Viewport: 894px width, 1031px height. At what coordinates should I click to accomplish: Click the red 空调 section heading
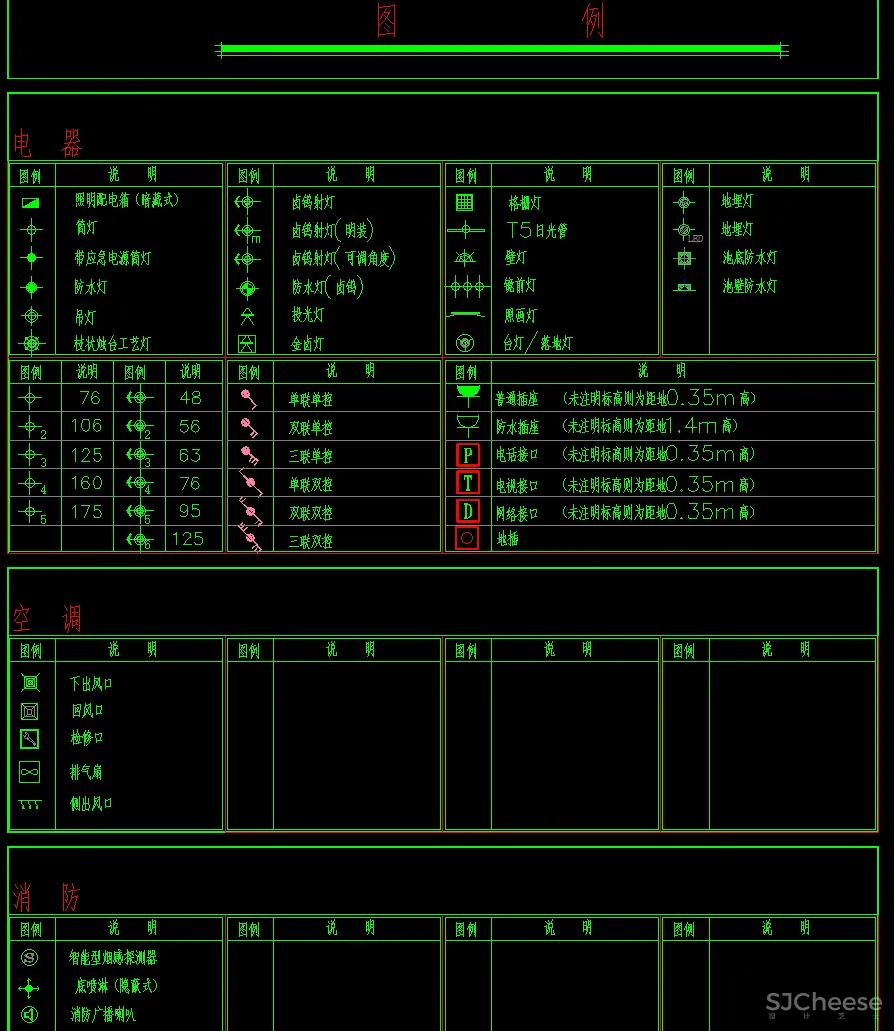(x=47, y=619)
